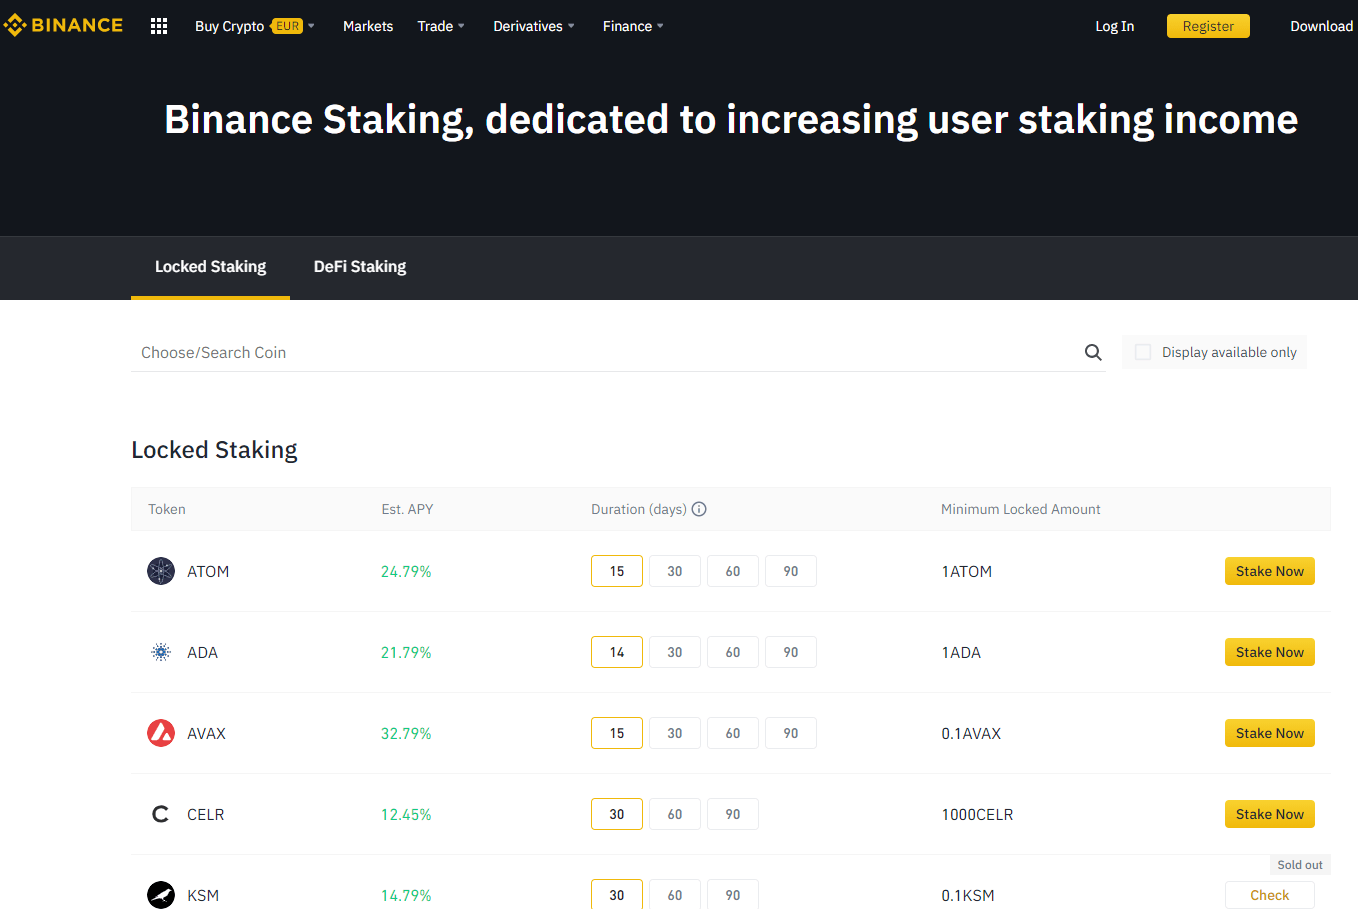Image resolution: width=1358 pixels, height=909 pixels.
Task: Select 60-day duration for KSM
Action: click(x=675, y=894)
